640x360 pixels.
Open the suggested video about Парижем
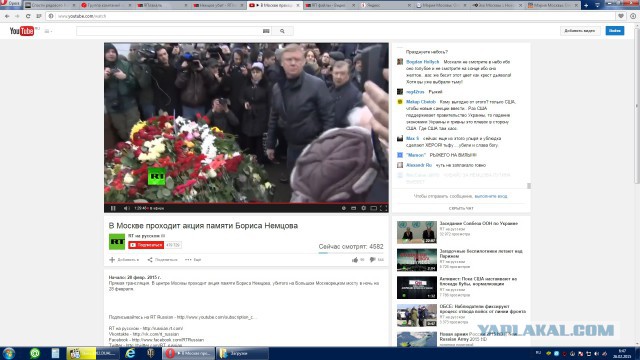481,253
